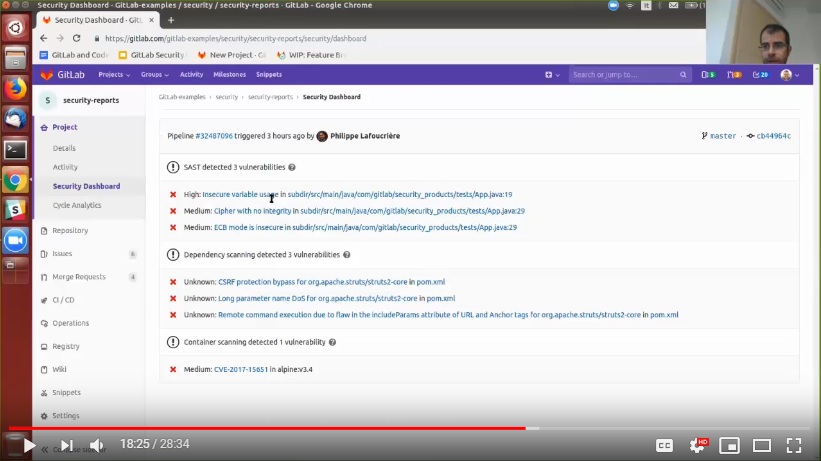Click the Merge Requests sidebar icon
Image resolution: width=821 pixels, height=461 pixels.
44,277
